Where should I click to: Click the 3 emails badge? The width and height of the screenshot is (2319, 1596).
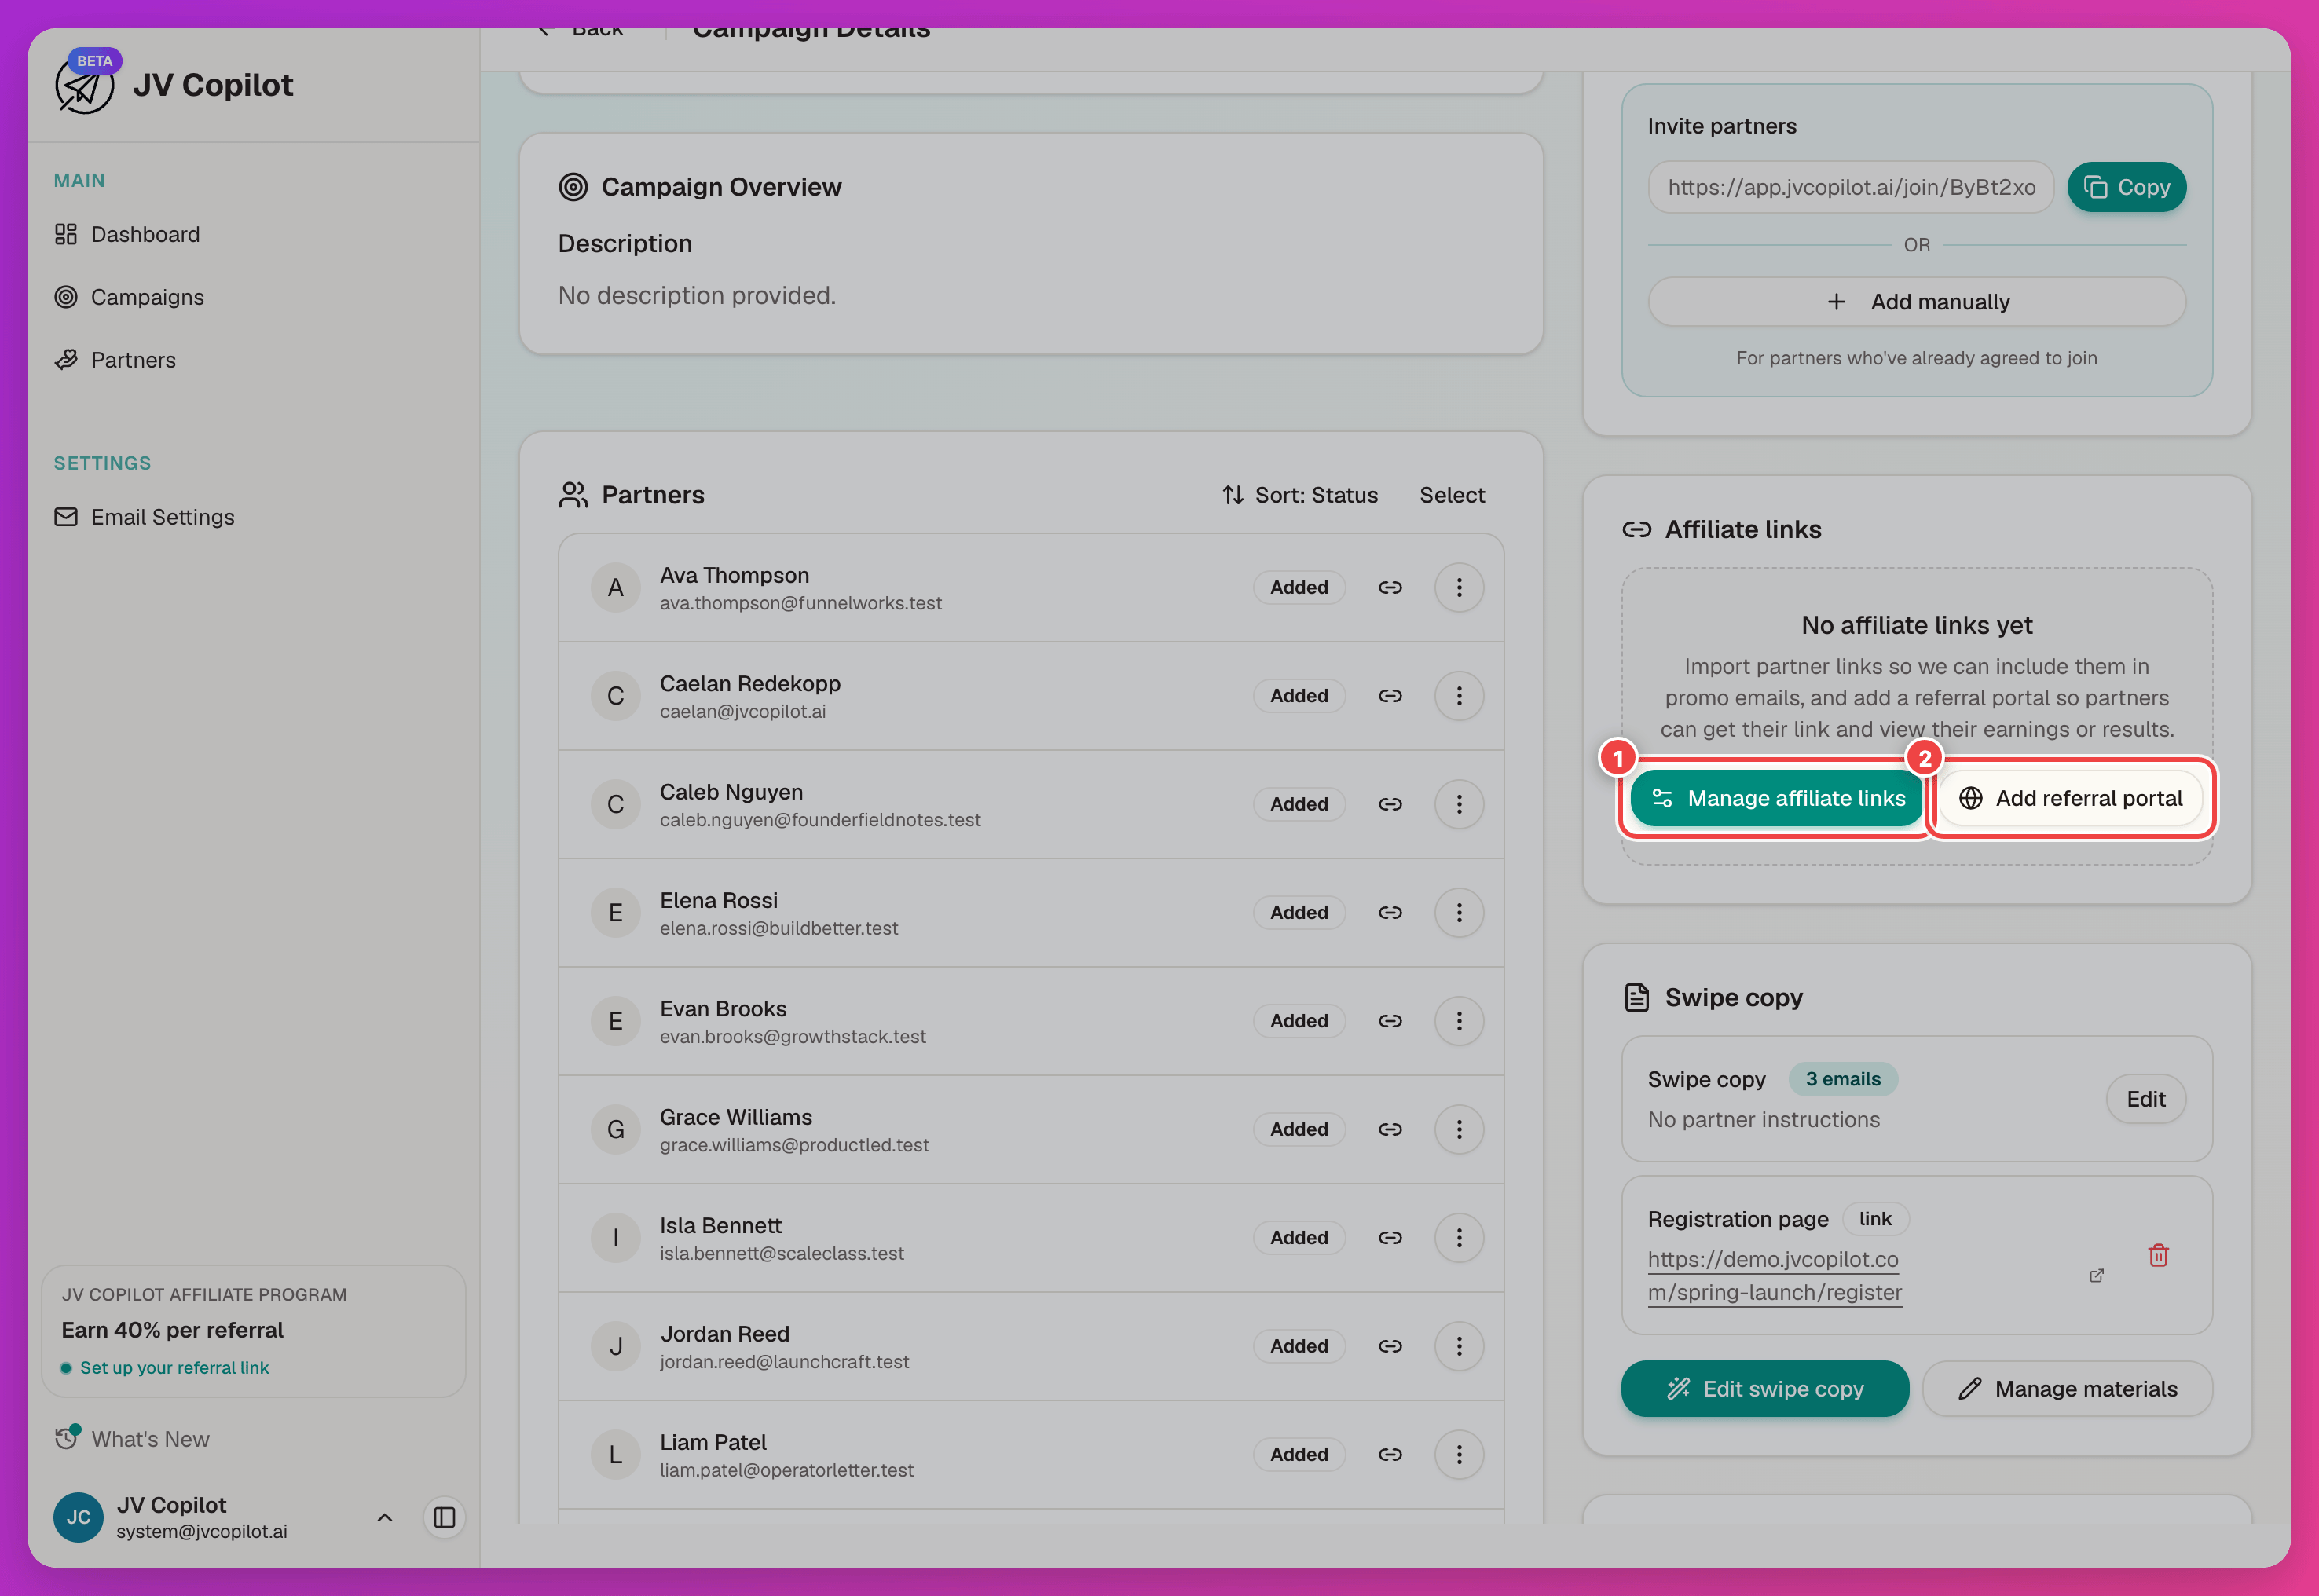click(1842, 1079)
